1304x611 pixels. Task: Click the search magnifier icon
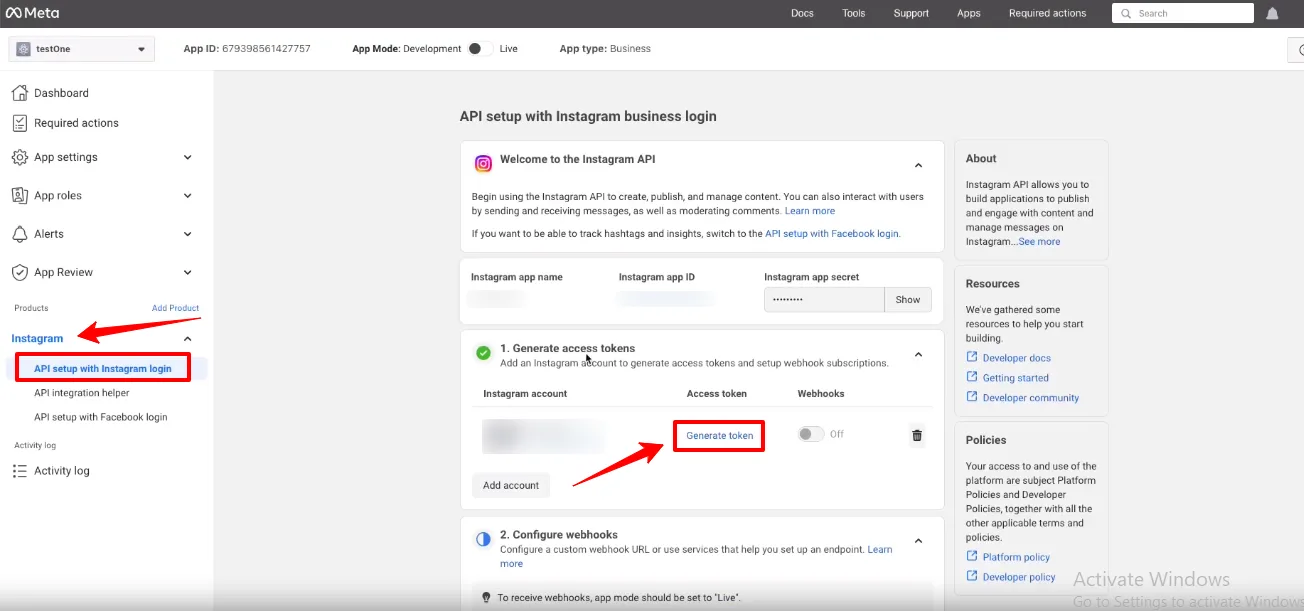1127,13
